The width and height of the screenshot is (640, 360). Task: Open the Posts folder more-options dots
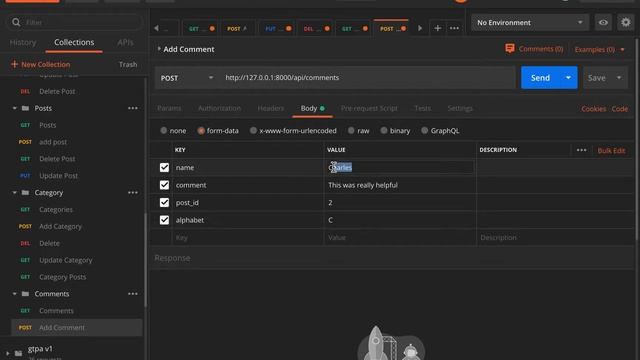(x=133, y=108)
